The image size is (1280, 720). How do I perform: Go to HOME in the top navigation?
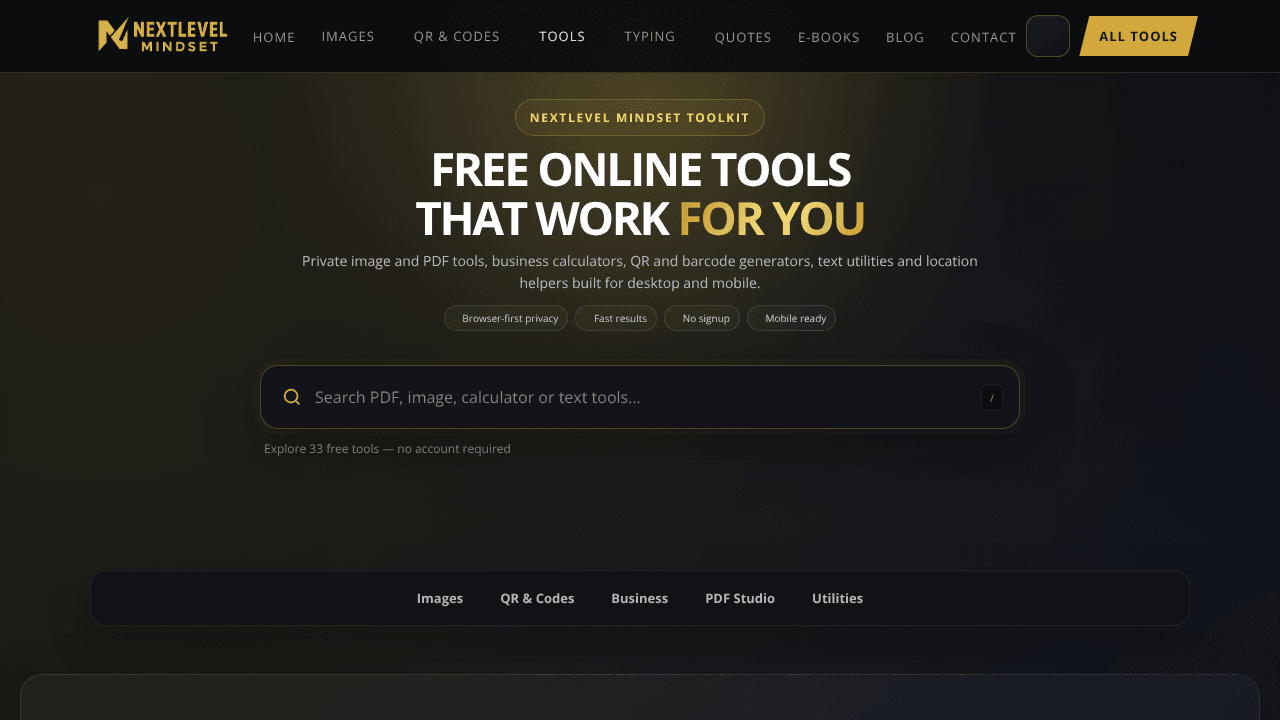coord(274,37)
